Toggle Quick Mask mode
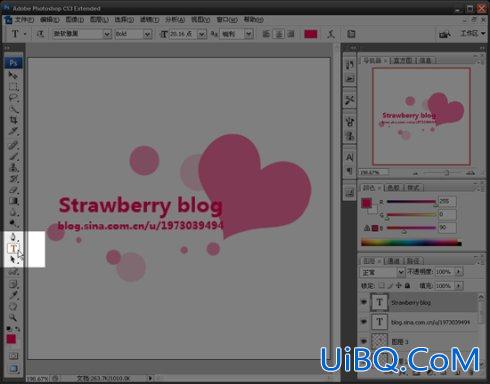The width and height of the screenshot is (490, 384). [13, 356]
